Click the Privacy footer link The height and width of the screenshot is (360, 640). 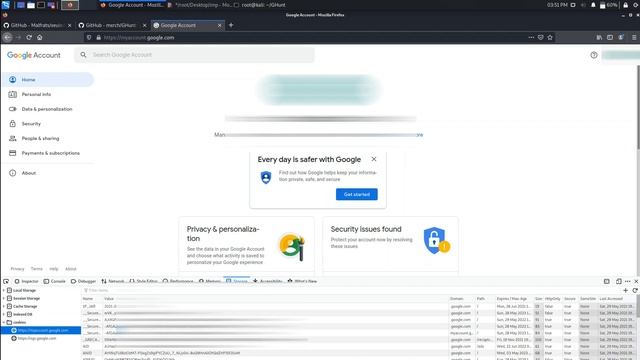point(17,269)
